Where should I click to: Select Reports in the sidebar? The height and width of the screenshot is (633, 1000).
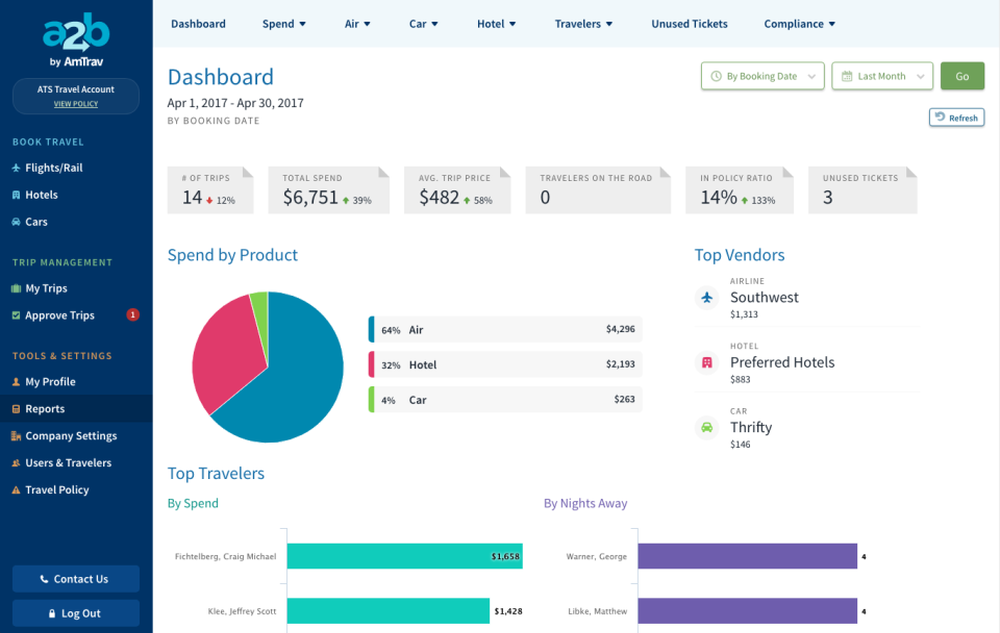pos(45,409)
